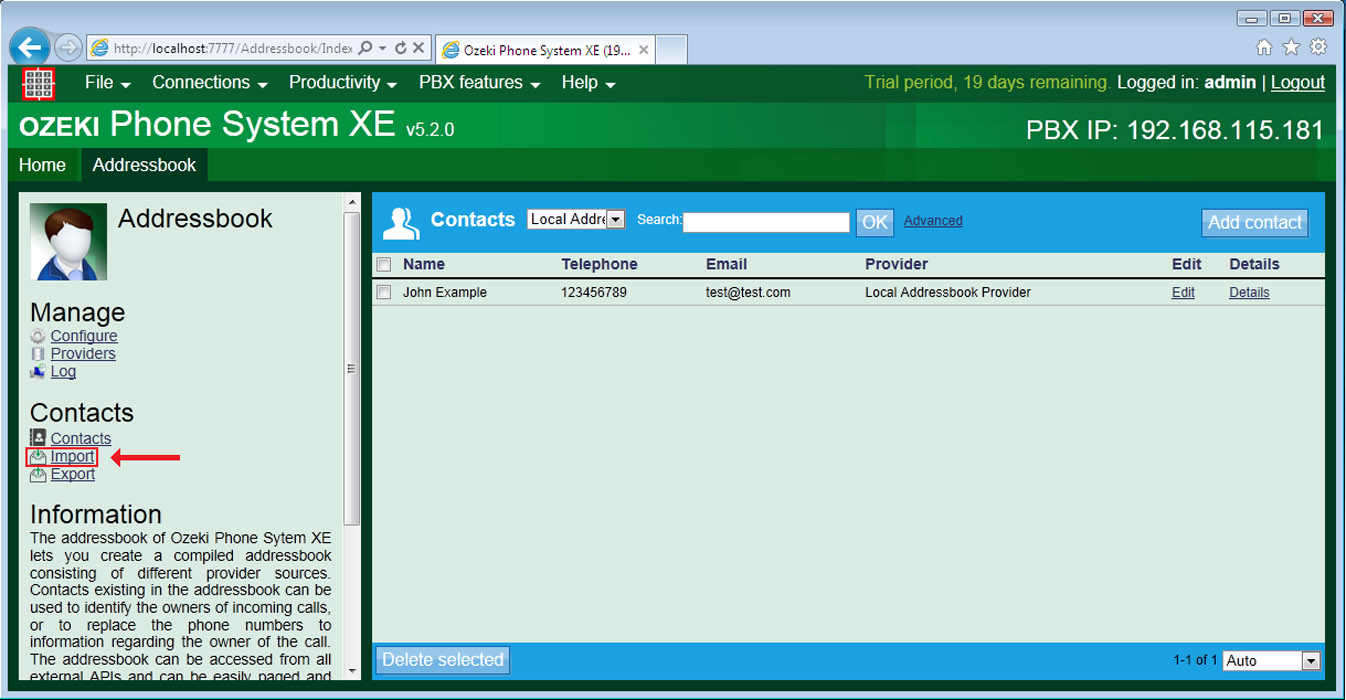
Task: Switch to the Home tab
Action: [42, 165]
